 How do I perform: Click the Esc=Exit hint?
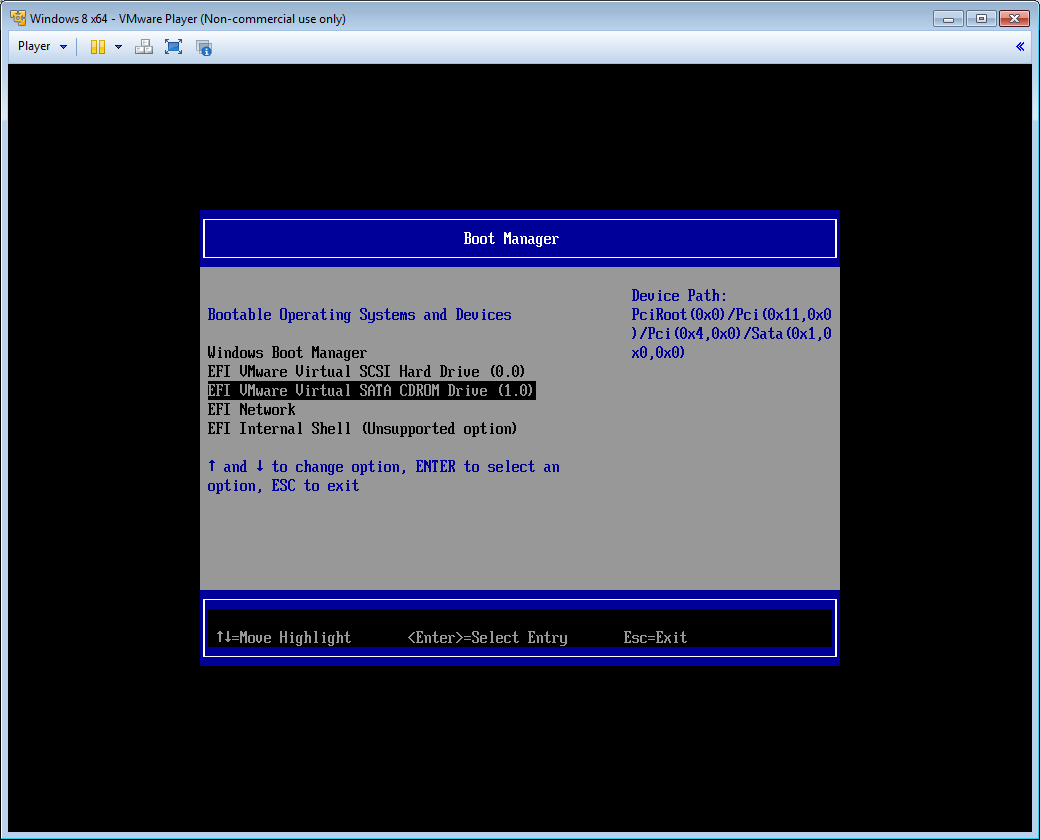coord(655,638)
